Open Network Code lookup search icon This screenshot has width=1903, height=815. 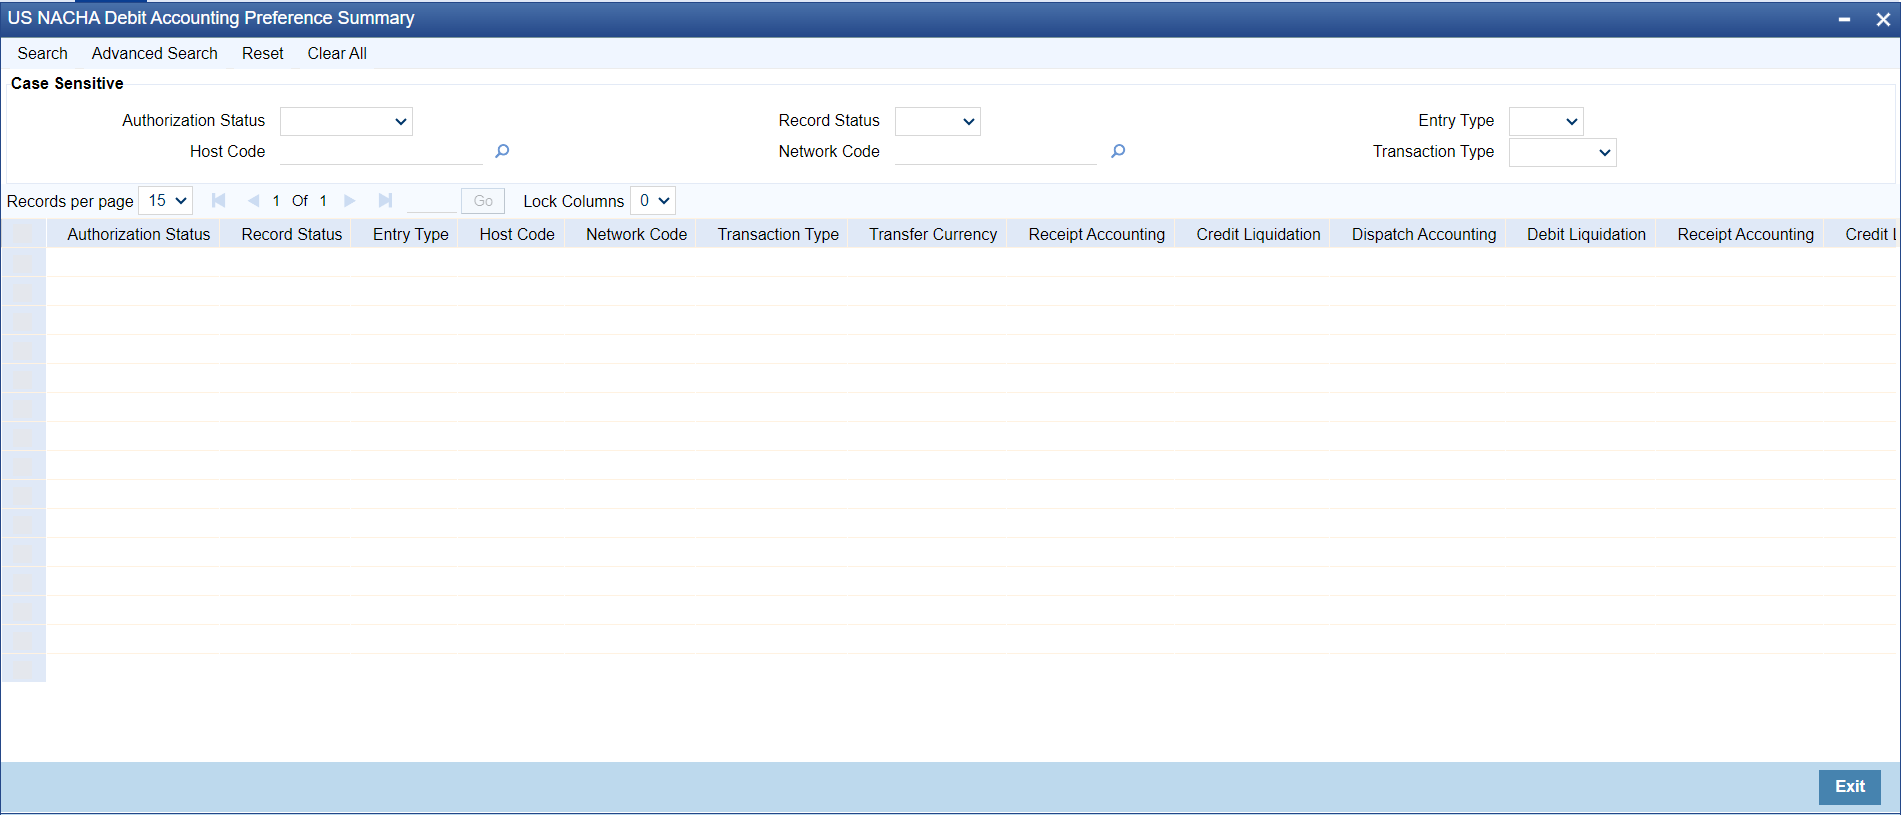(1118, 151)
